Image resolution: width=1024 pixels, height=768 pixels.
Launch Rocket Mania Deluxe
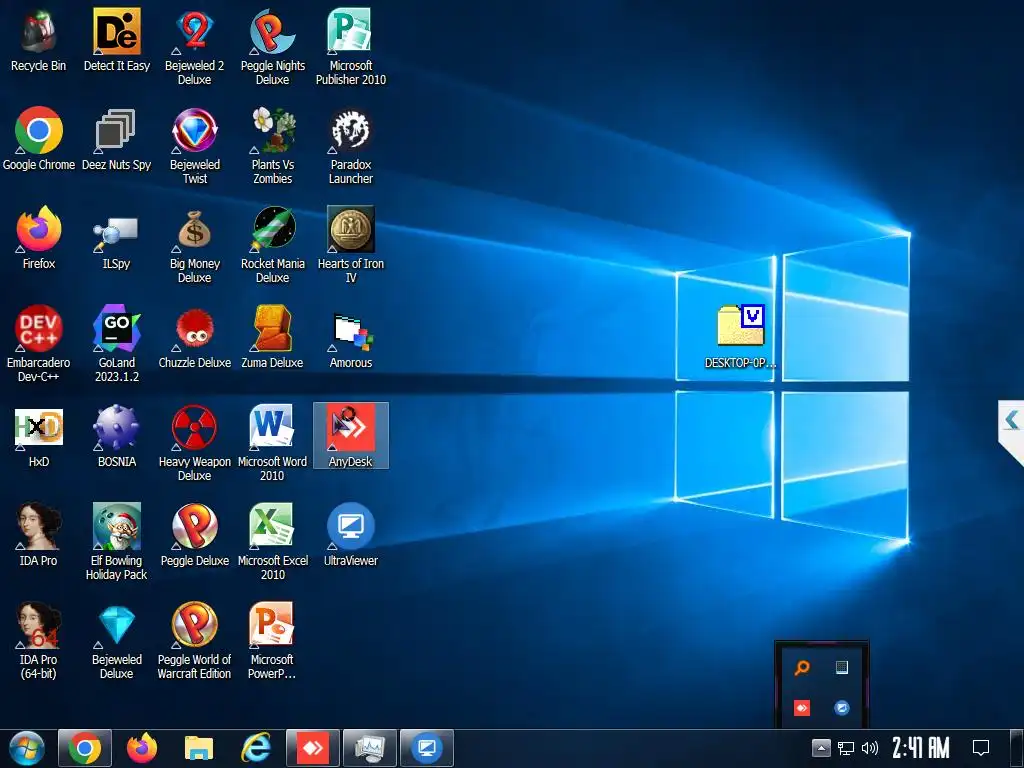(272, 246)
